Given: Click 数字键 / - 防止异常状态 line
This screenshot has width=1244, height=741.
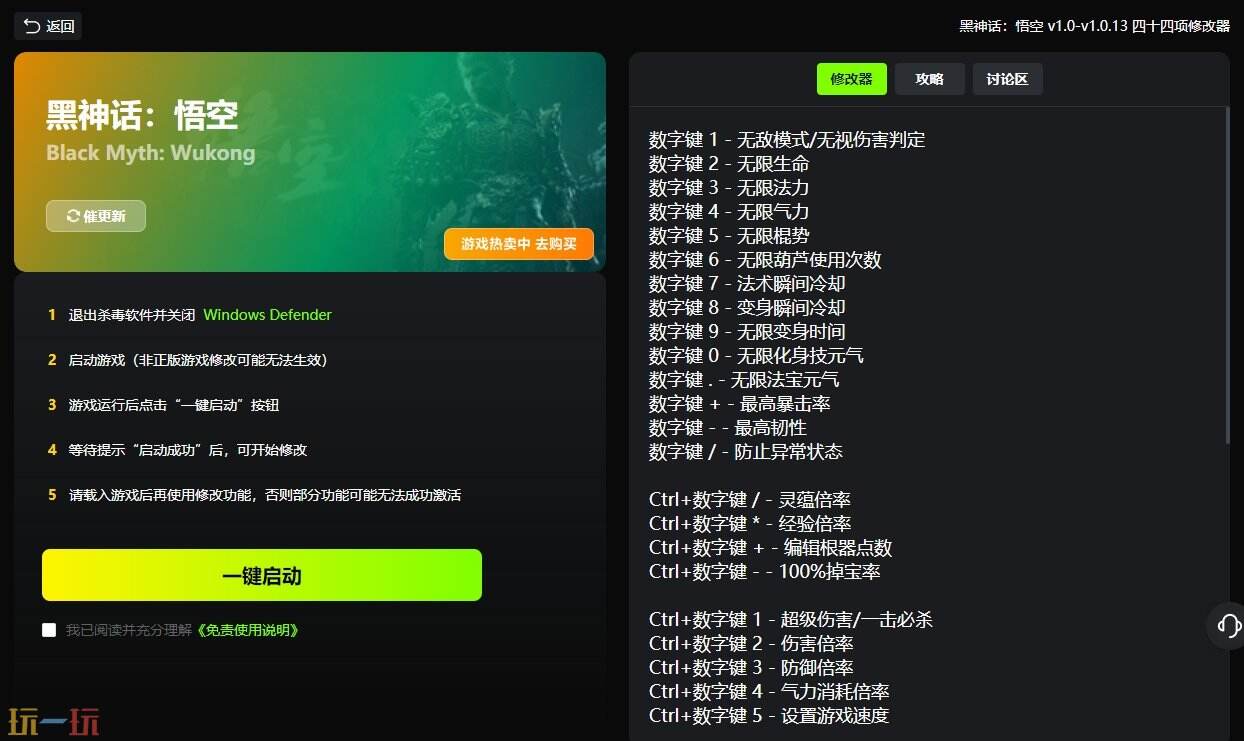Looking at the screenshot, I should (746, 452).
